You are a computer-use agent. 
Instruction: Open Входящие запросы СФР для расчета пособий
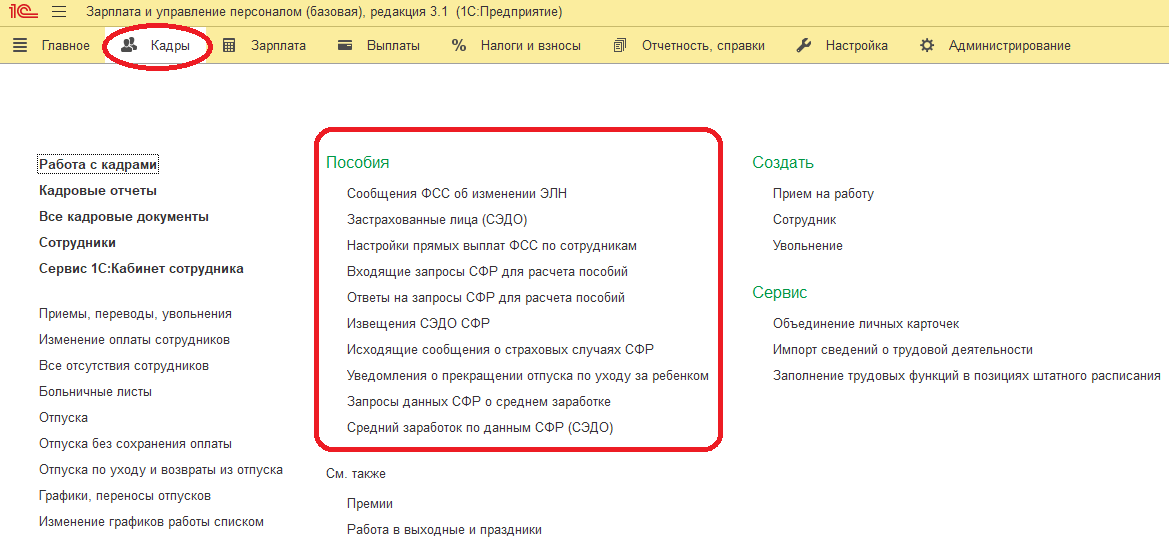pos(488,271)
